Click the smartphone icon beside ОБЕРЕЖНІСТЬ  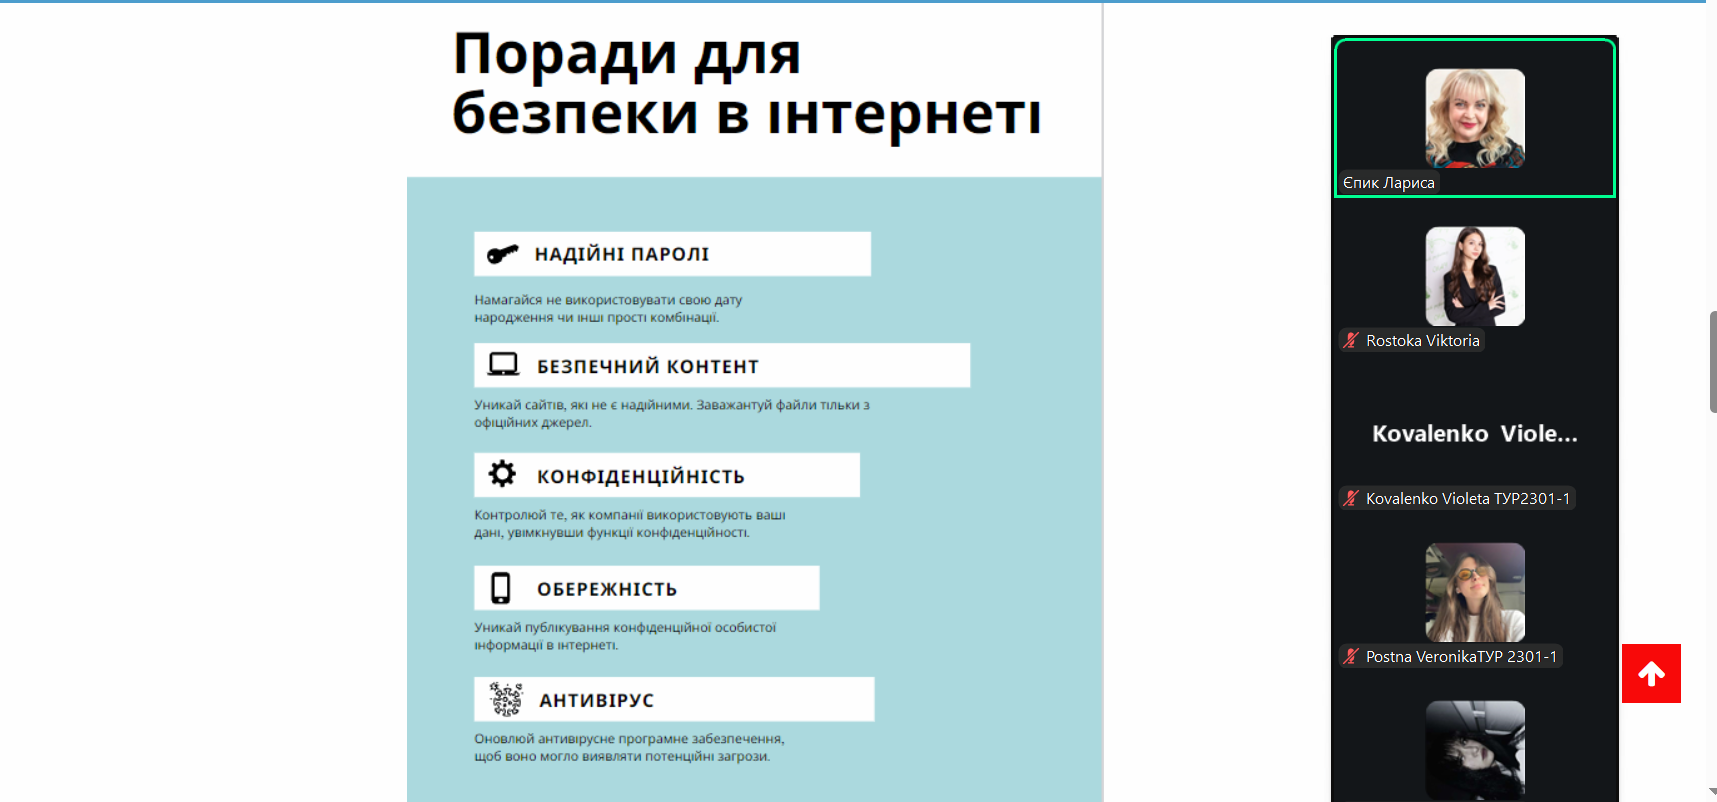501,588
